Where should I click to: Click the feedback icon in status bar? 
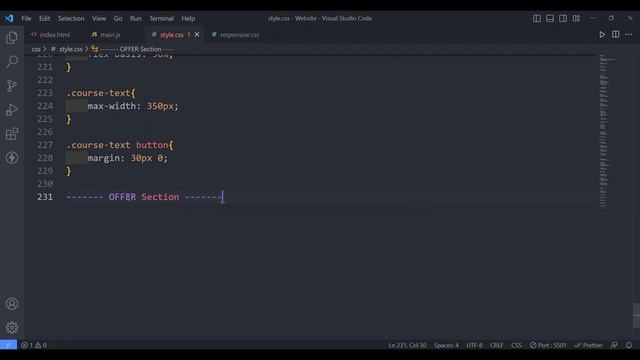[x=614, y=345]
